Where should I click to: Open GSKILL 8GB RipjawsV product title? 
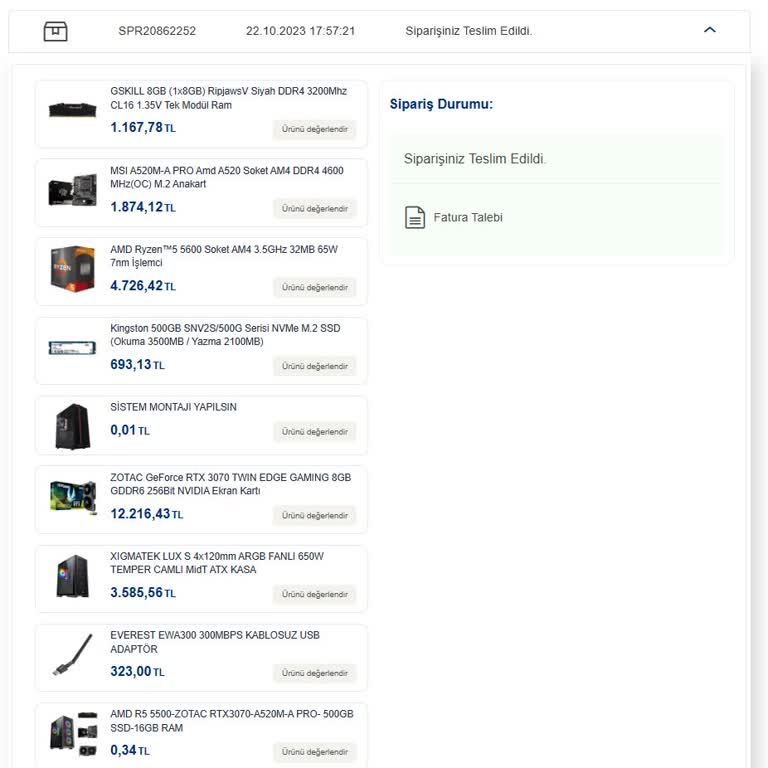[x=228, y=98]
